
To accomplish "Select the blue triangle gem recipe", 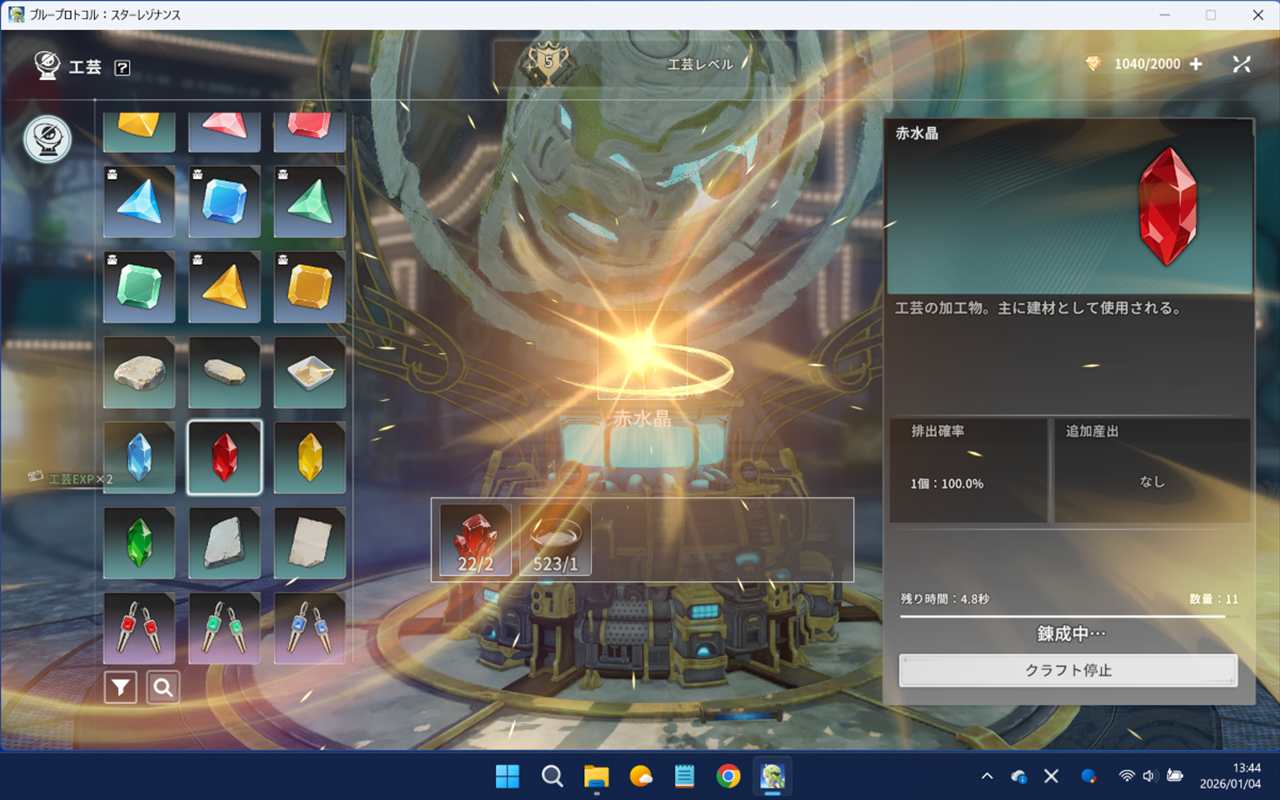I will tap(139, 202).
